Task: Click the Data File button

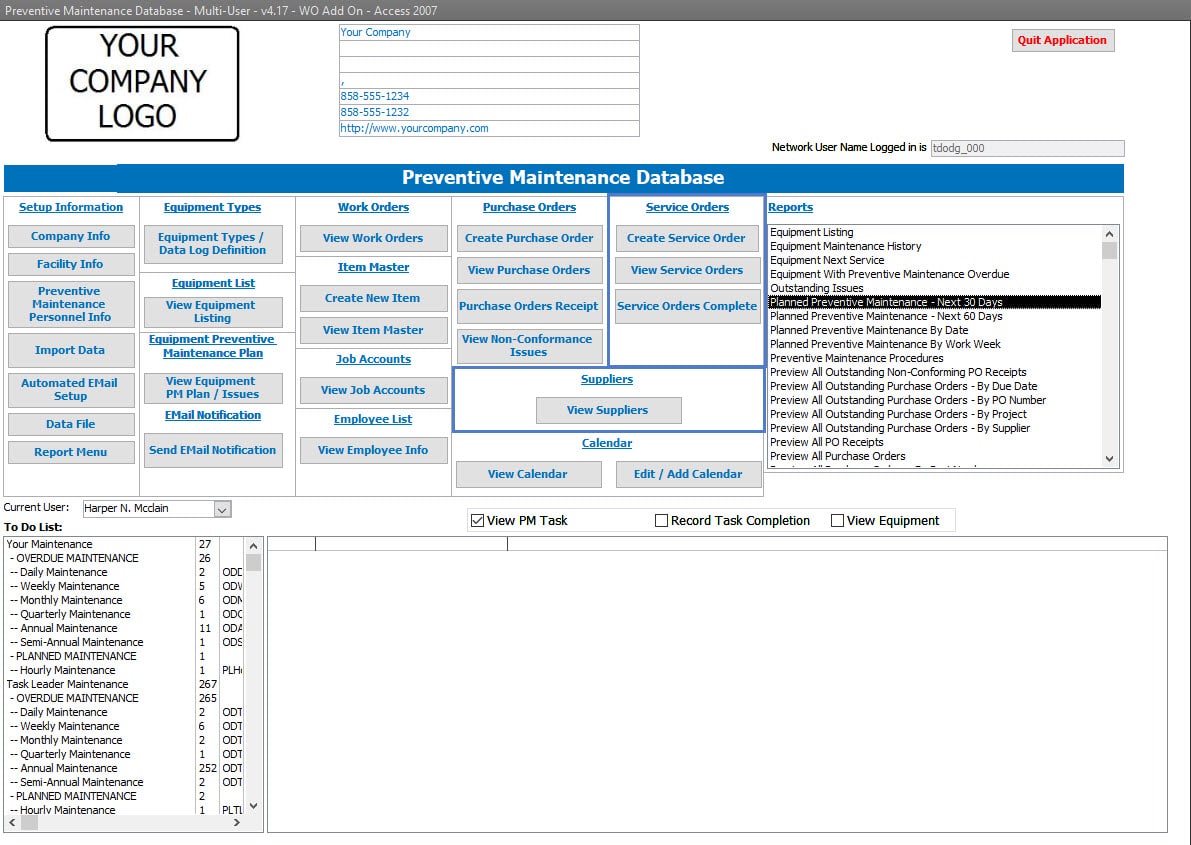Action: (x=71, y=424)
